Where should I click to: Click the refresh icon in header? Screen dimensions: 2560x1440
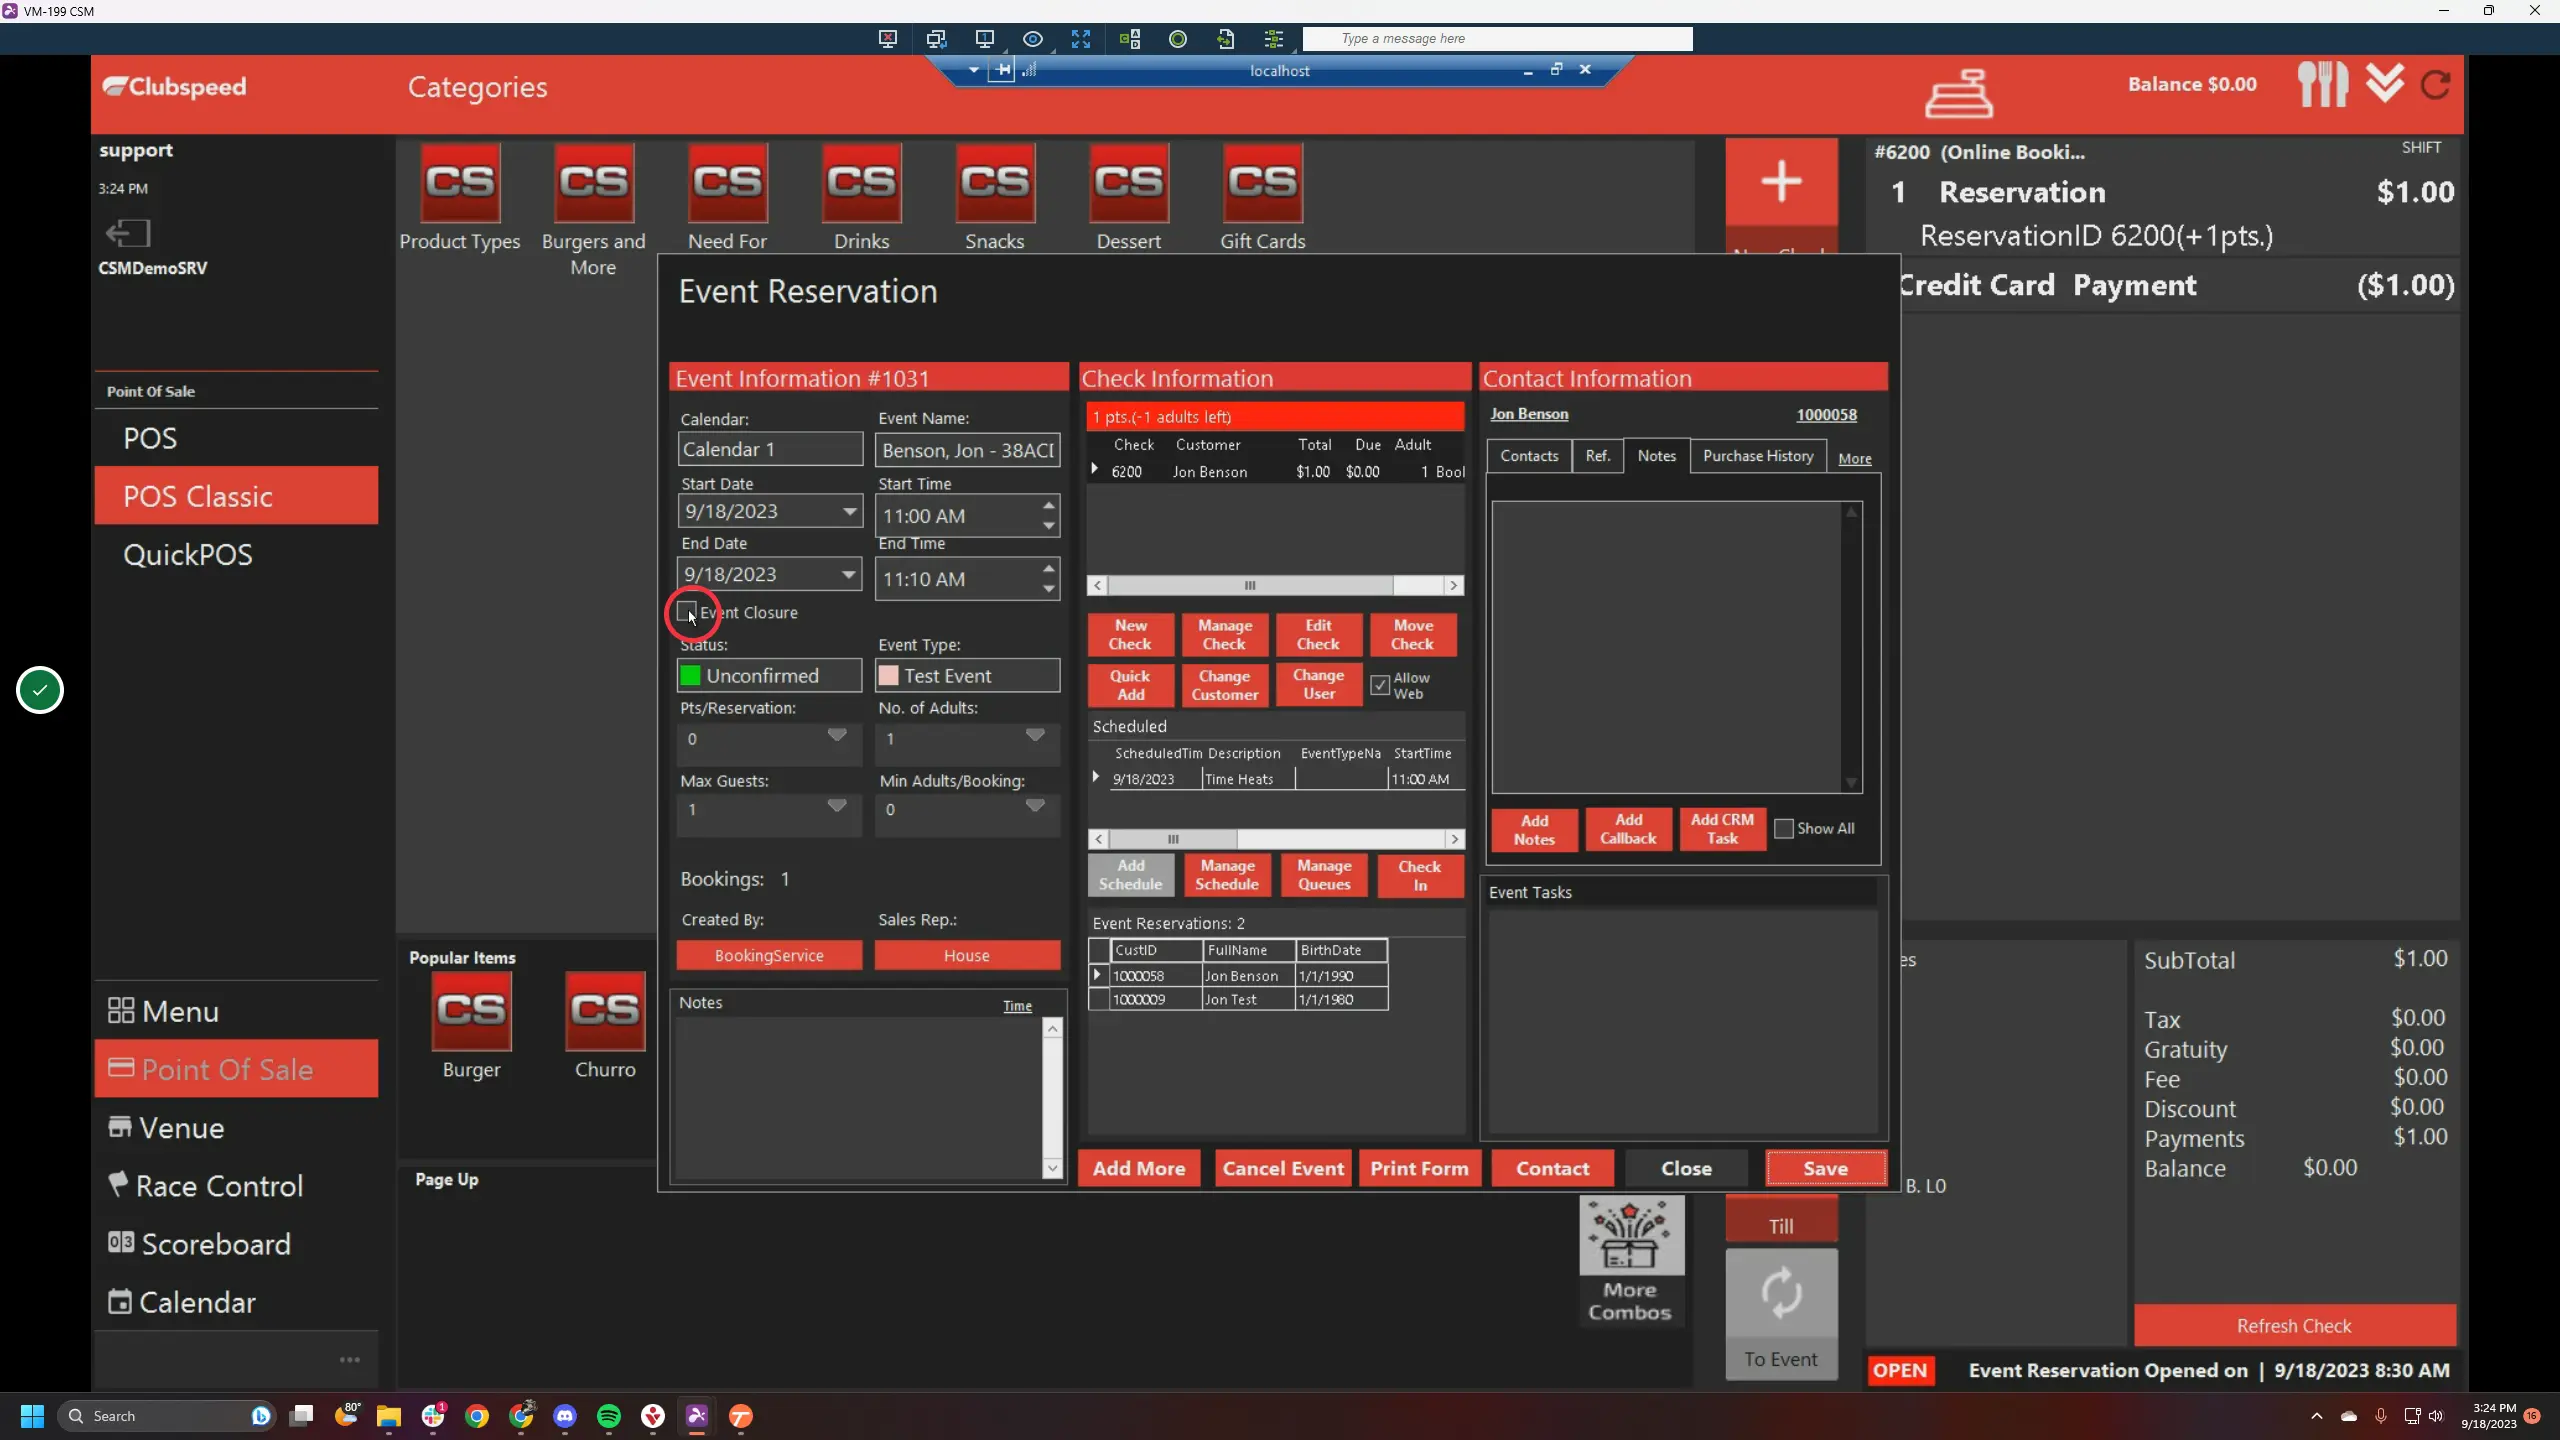pos(2435,85)
